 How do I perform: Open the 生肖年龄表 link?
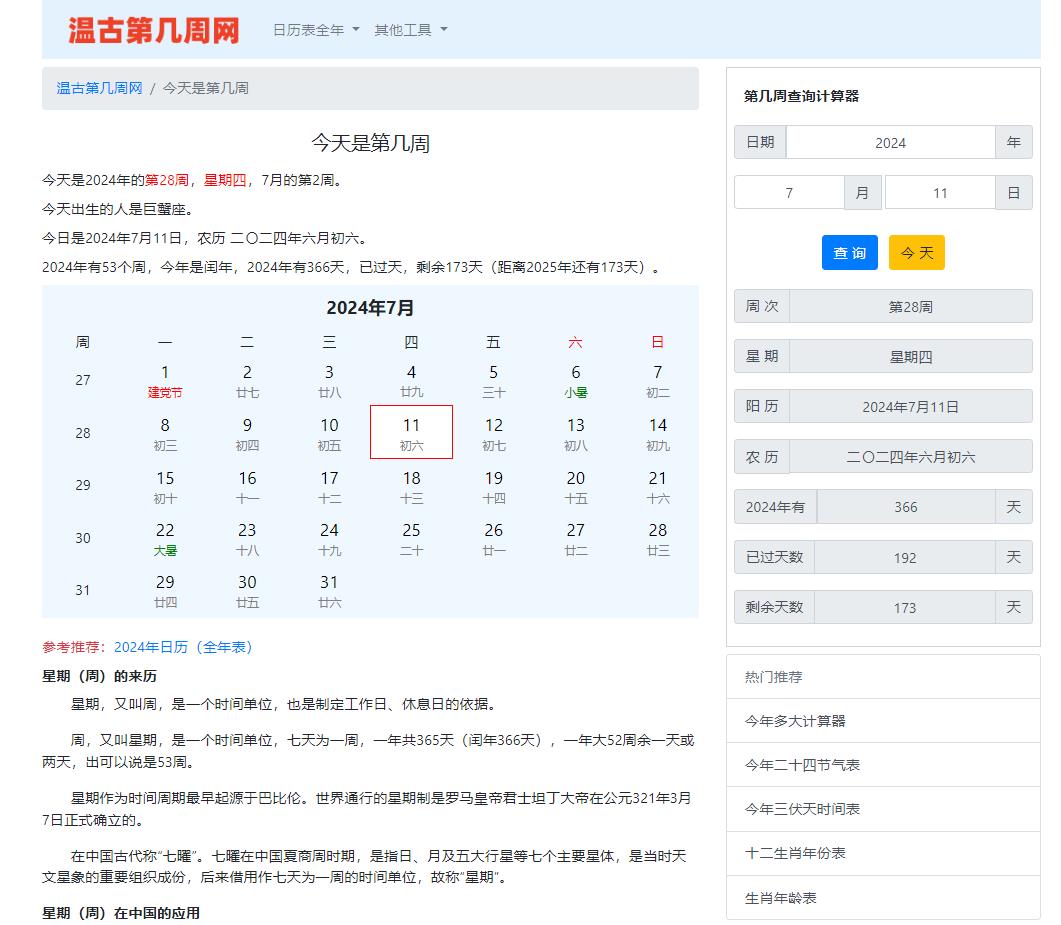(x=782, y=898)
